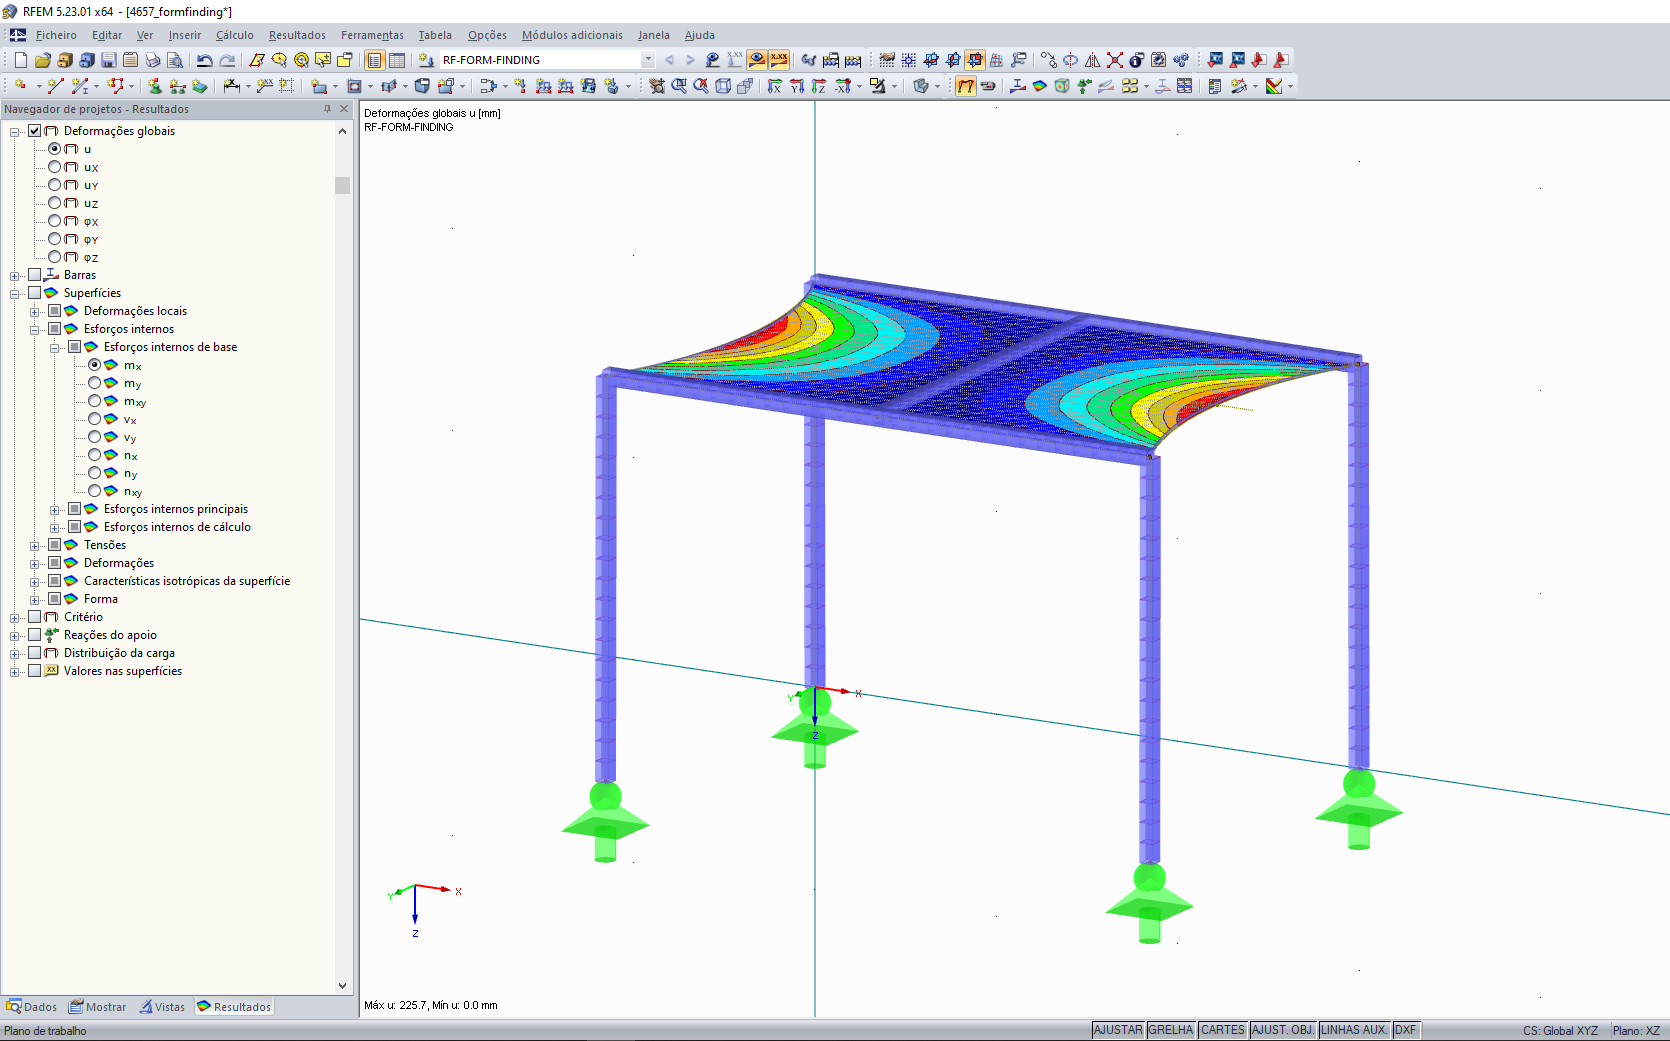The height and width of the screenshot is (1041, 1670).
Task: Collapse the Superfícies tree node
Action: click(x=15, y=294)
